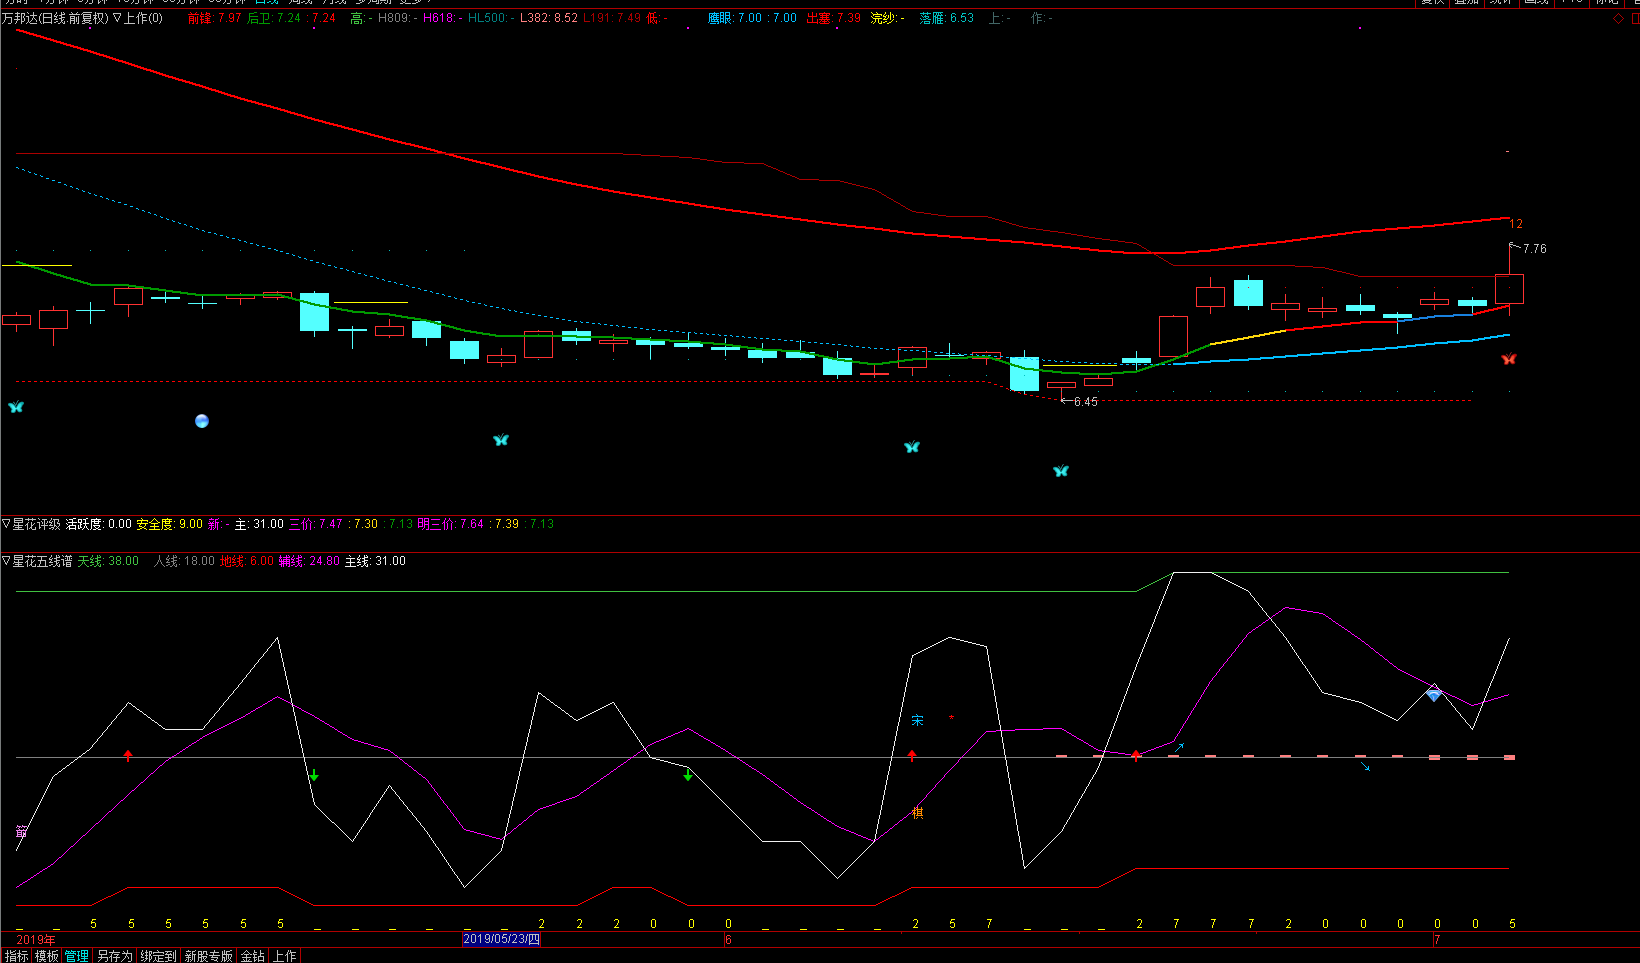The height and width of the screenshot is (963, 1640).
Task: Click the 人线: 18.00 value
Action: coord(184,561)
